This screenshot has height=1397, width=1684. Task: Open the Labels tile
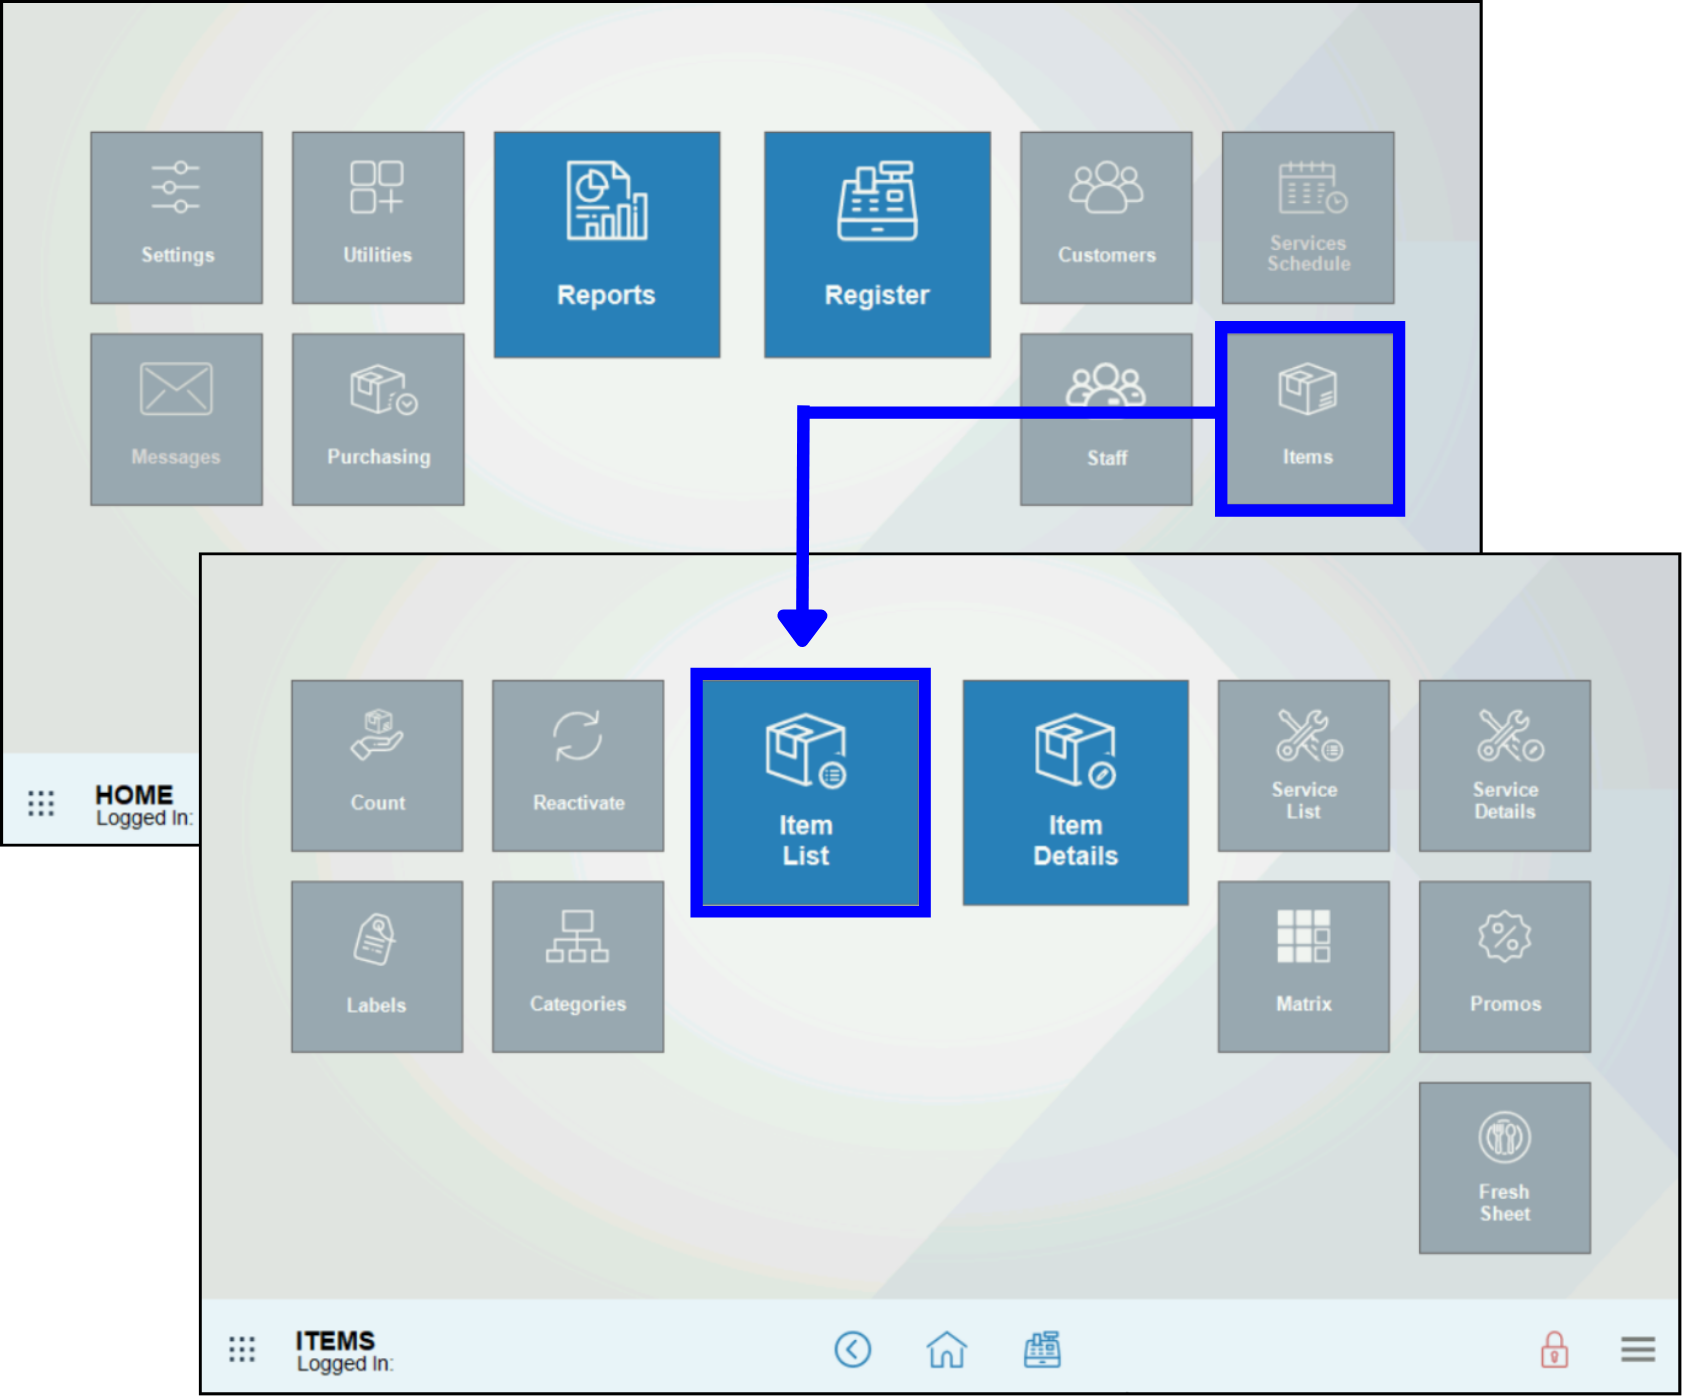377,966
